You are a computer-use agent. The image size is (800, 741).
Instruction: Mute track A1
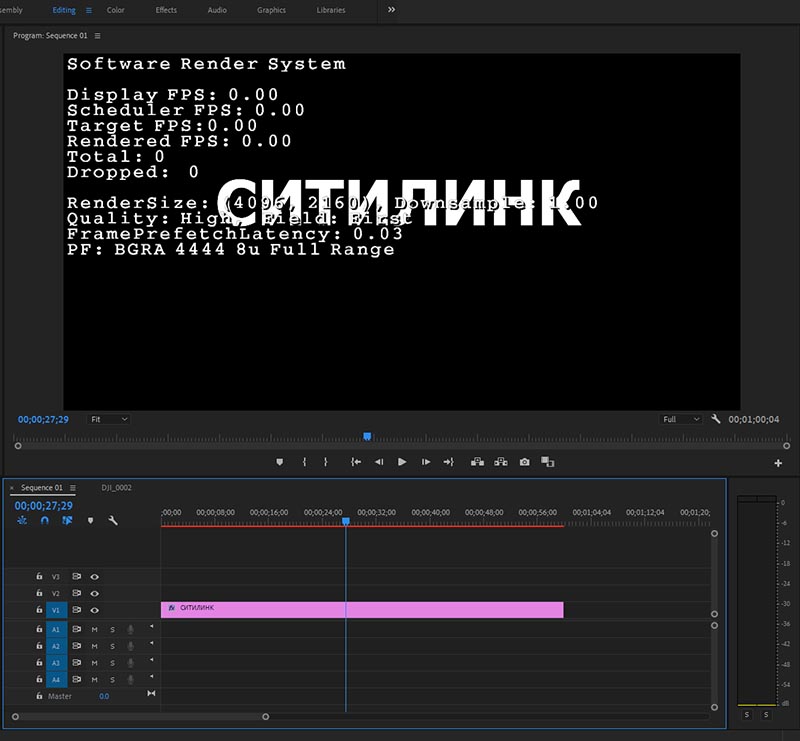(94, 630)
